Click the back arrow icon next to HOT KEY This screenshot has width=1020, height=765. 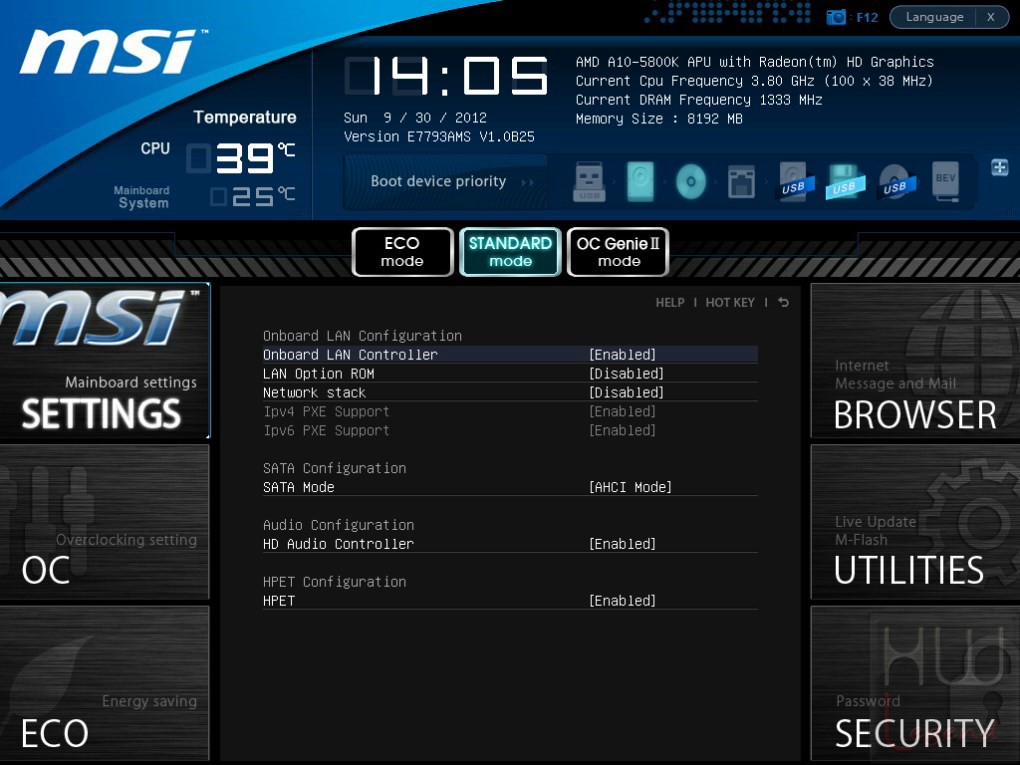(783, 302)
